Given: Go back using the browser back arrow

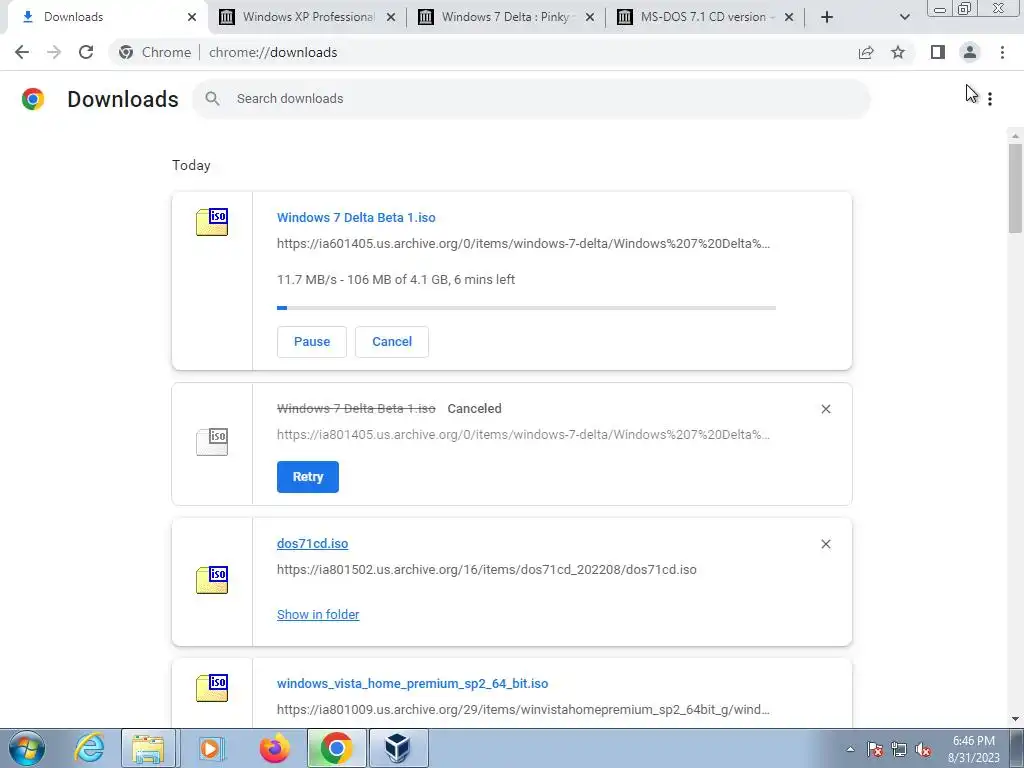Looking at the screenshot, I should 22,52.
